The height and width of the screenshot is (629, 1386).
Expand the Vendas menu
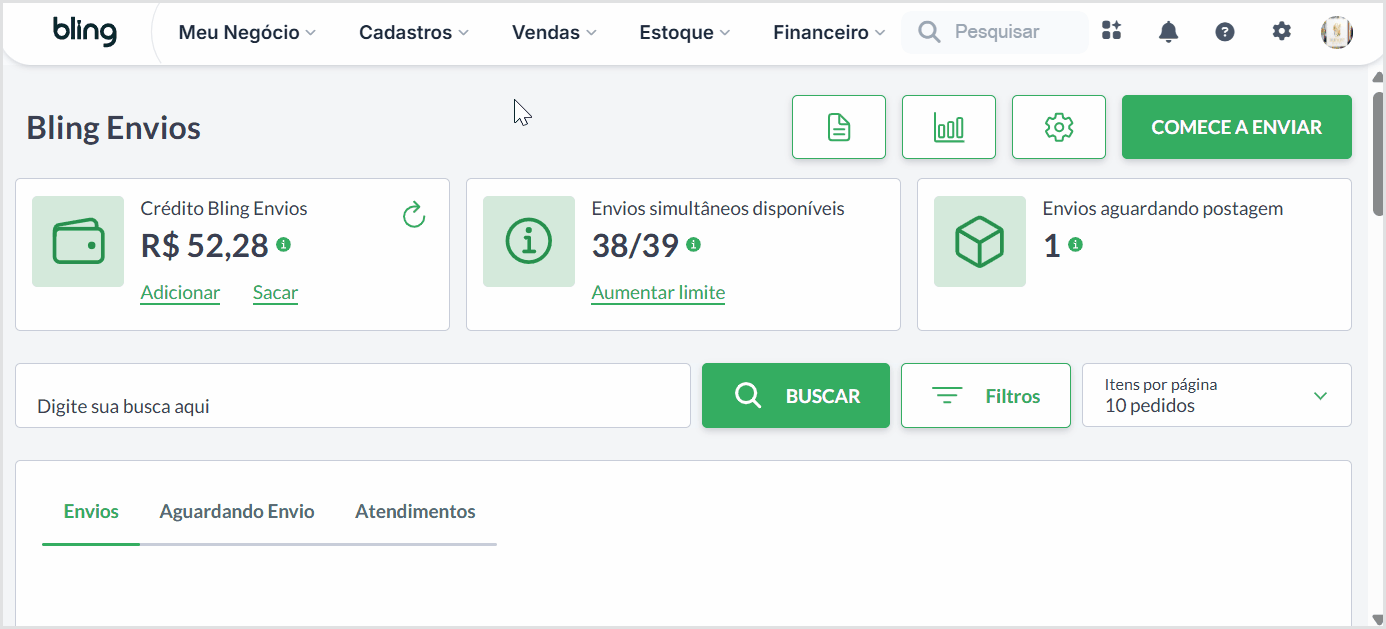click(x=554, y=32)
